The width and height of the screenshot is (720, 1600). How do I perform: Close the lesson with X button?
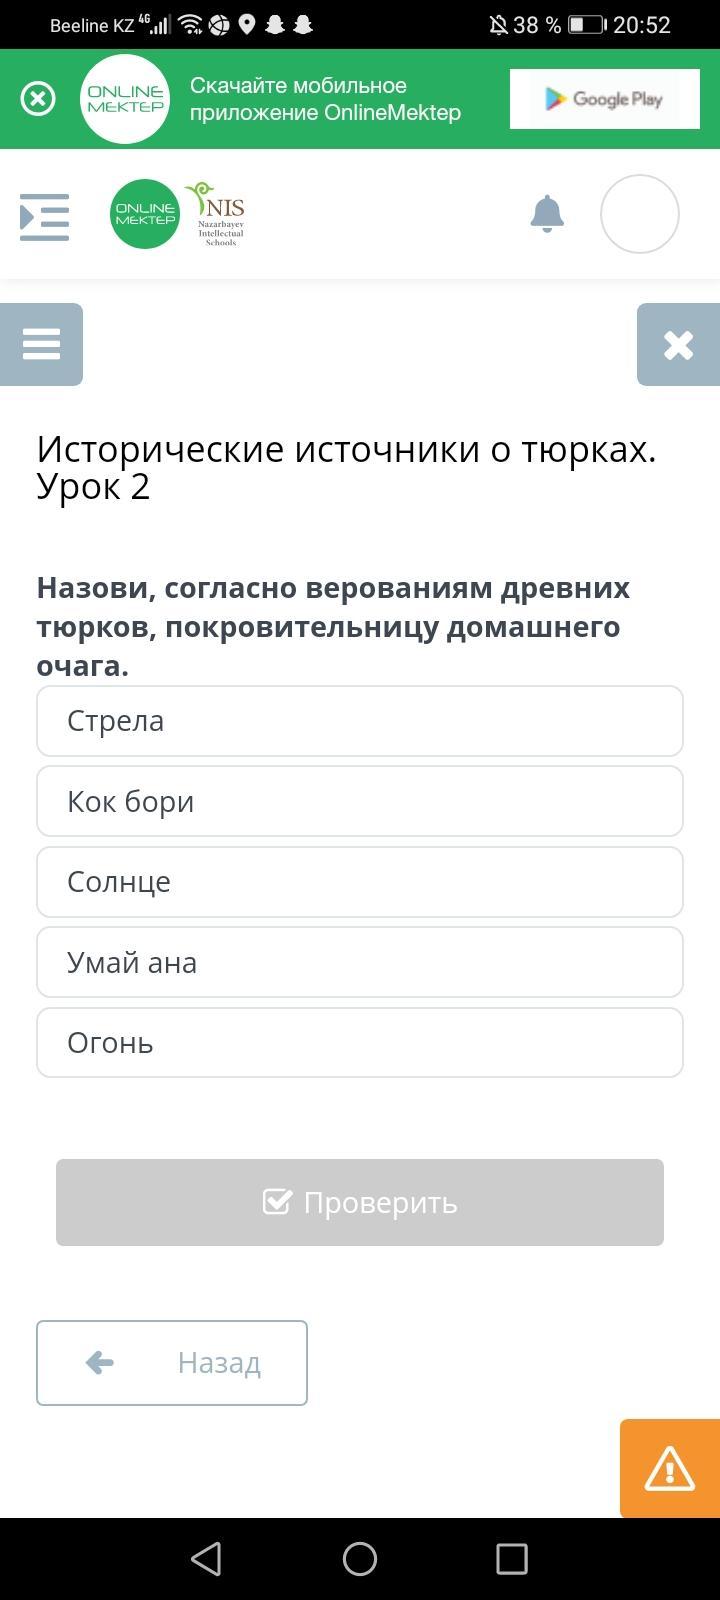[x=678, y=344]
